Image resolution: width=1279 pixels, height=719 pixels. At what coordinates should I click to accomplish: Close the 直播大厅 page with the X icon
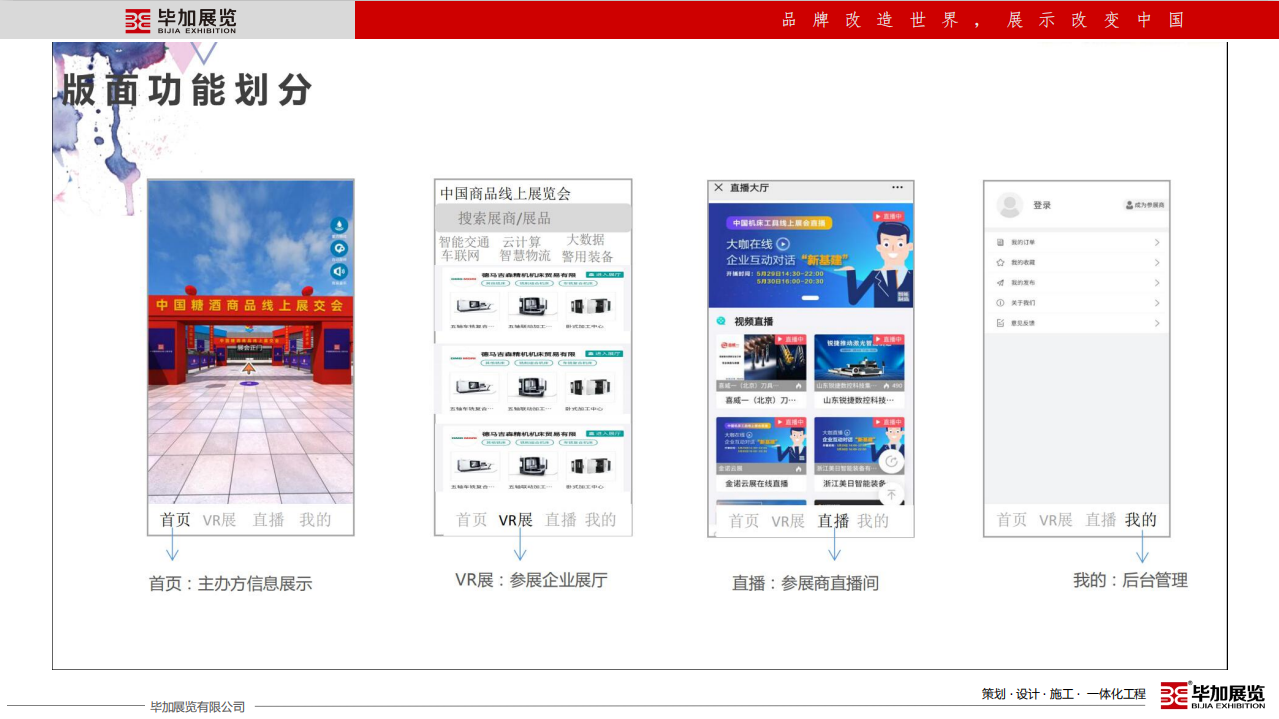click(x=718, y=188)
